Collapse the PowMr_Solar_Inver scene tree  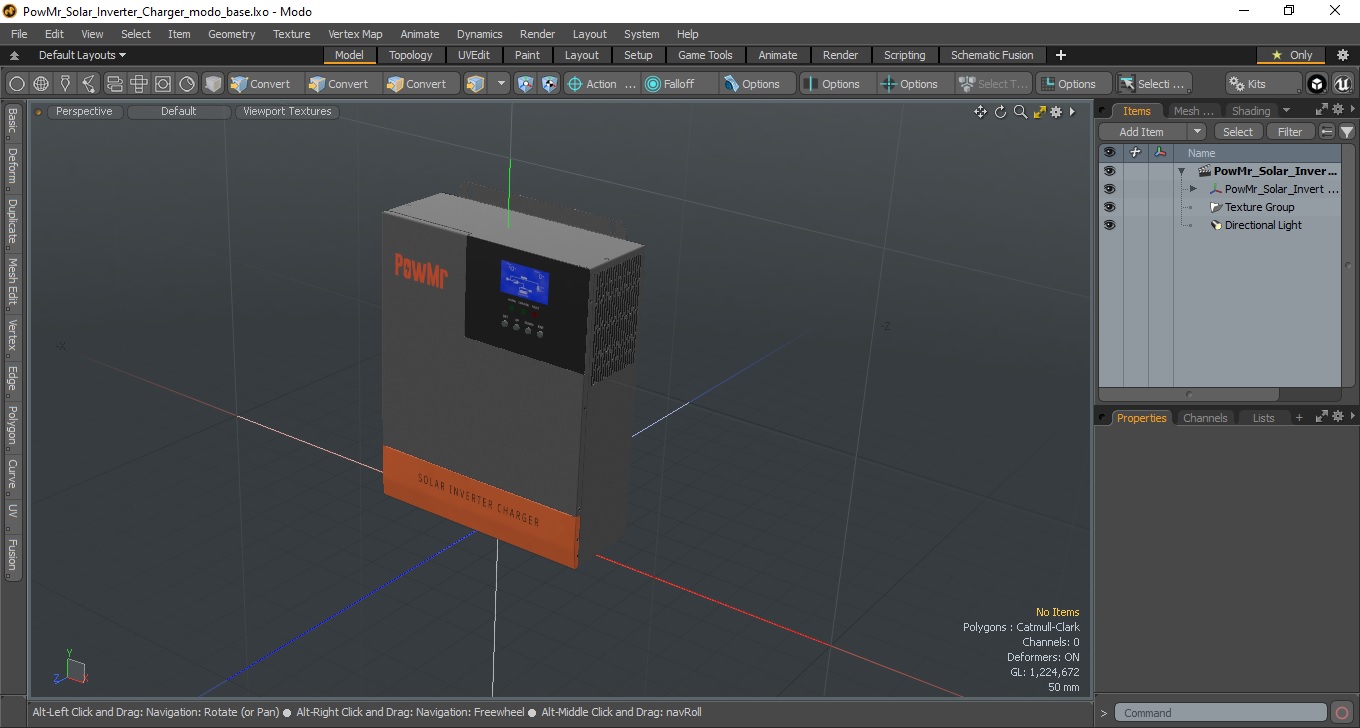pyautogui.click(x=1181, y=171)
